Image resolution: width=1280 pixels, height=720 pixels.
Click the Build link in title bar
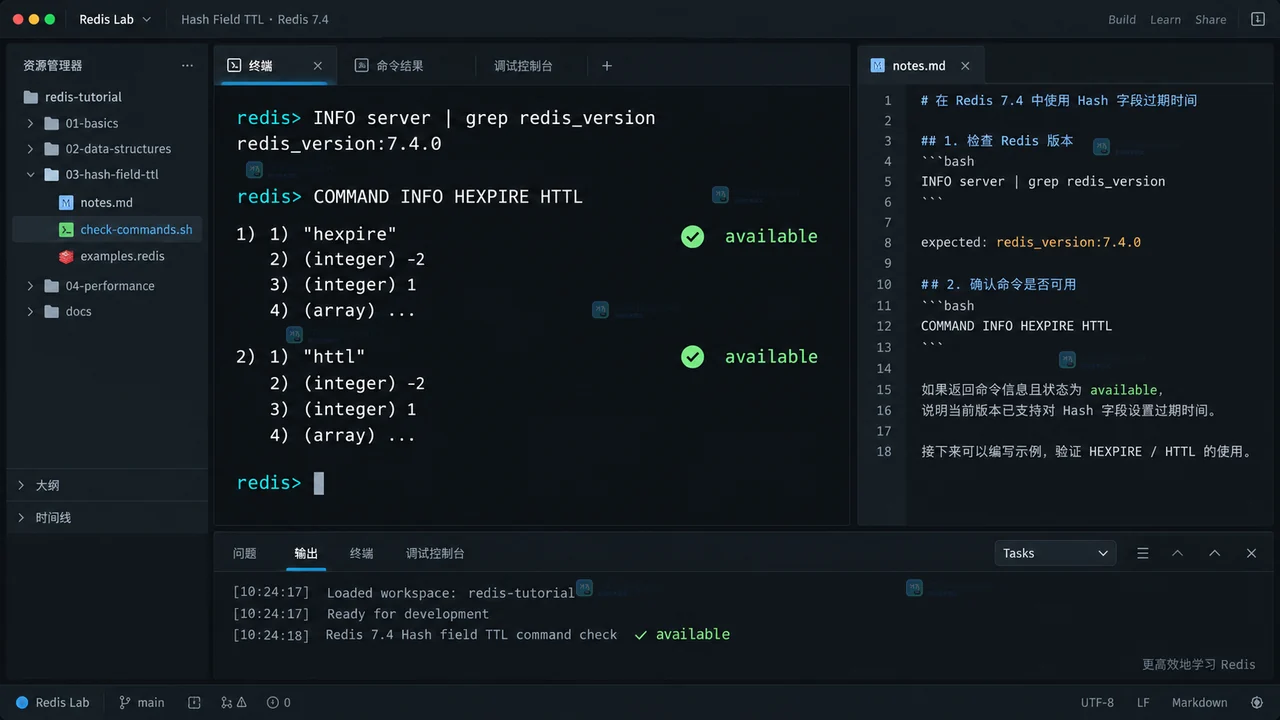pyautogui.click(x=1122, y=19)
